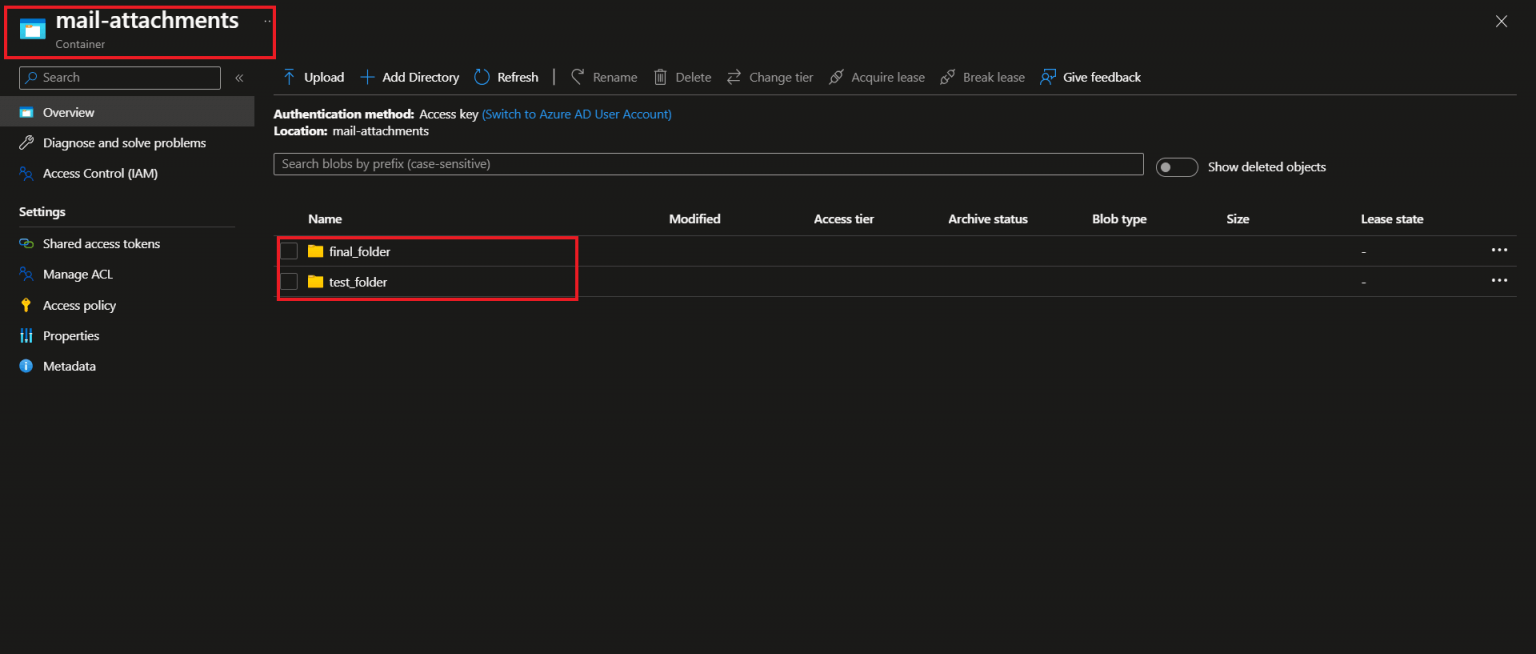
Task: Click the Give feedback button
Action: tap(1090, 77)
